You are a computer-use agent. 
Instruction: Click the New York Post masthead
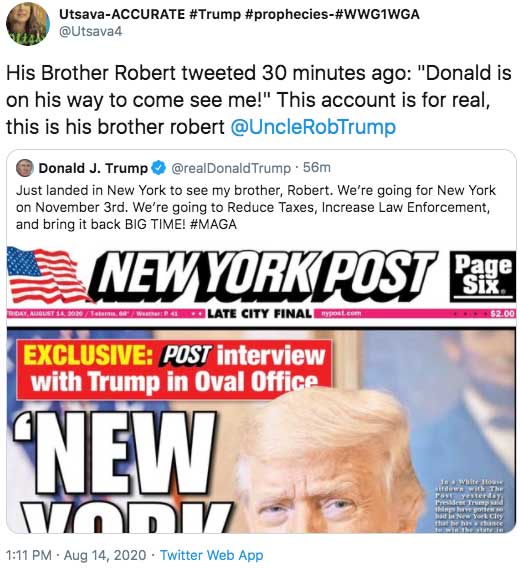(x=263, y=276)
